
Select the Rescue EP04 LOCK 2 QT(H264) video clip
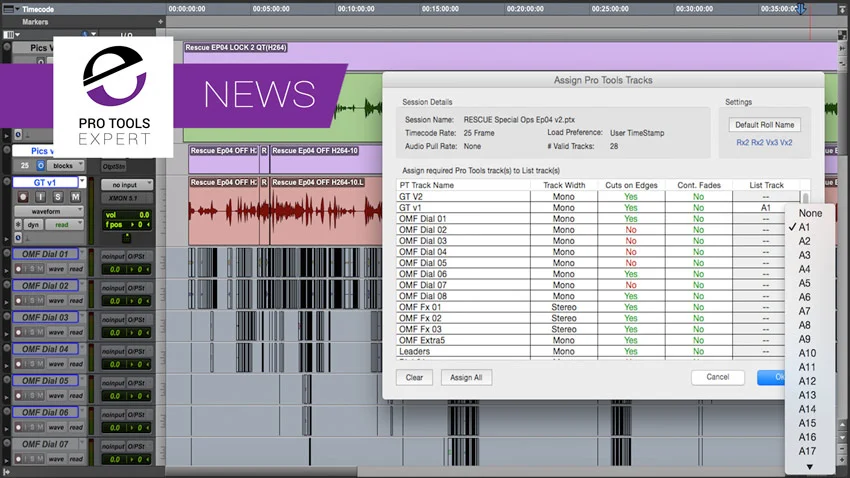(x=510, y=56)
